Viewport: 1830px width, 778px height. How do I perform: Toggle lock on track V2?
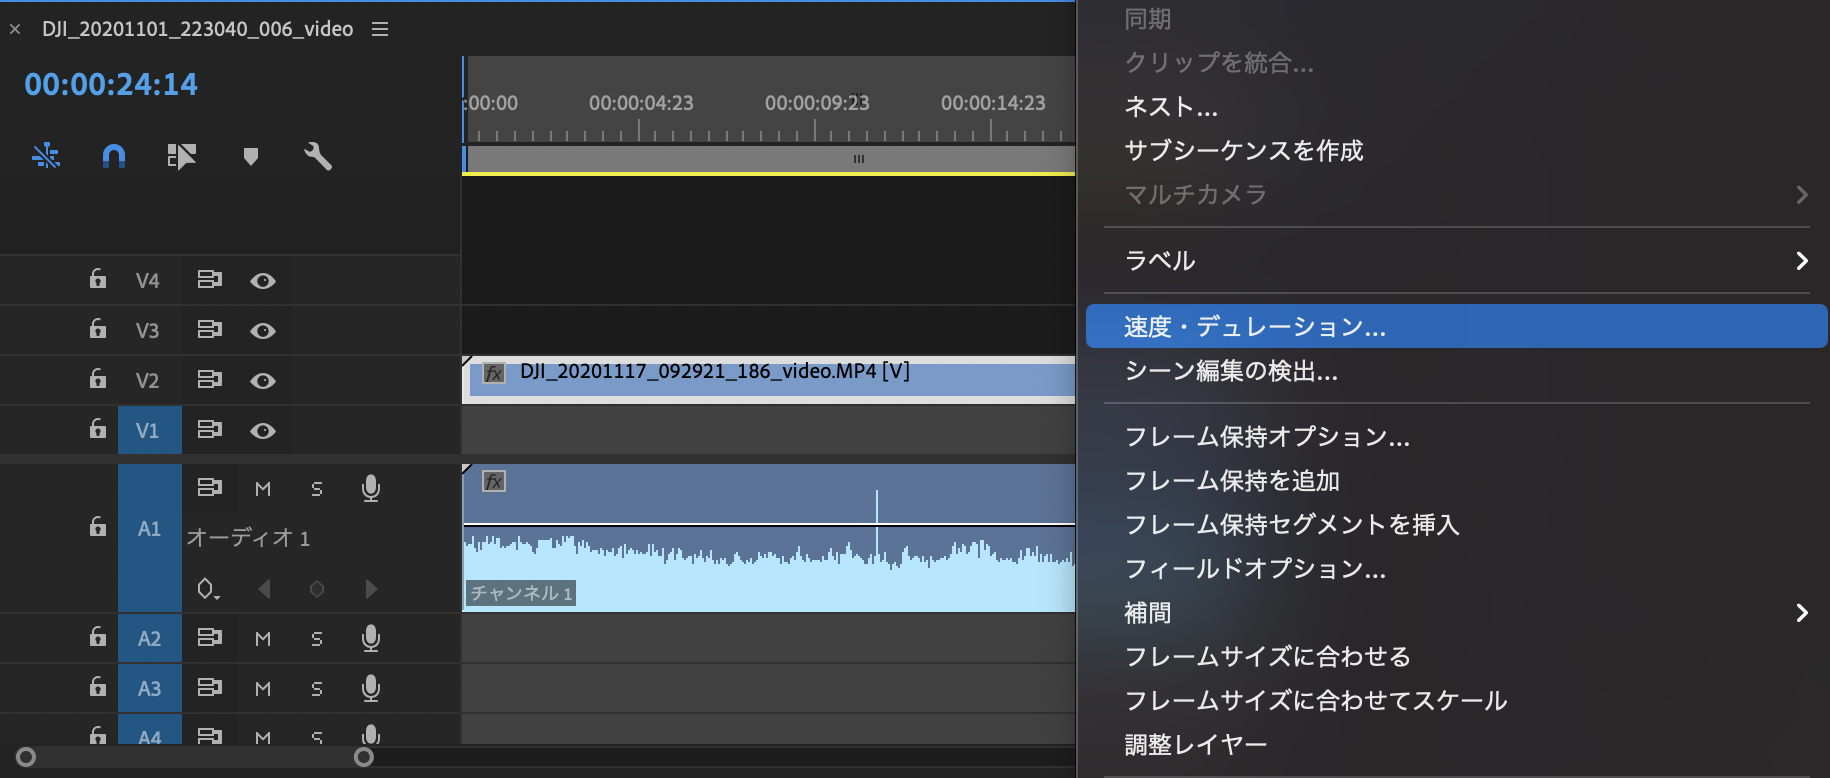pyautogui.click(x=98, y=379)
